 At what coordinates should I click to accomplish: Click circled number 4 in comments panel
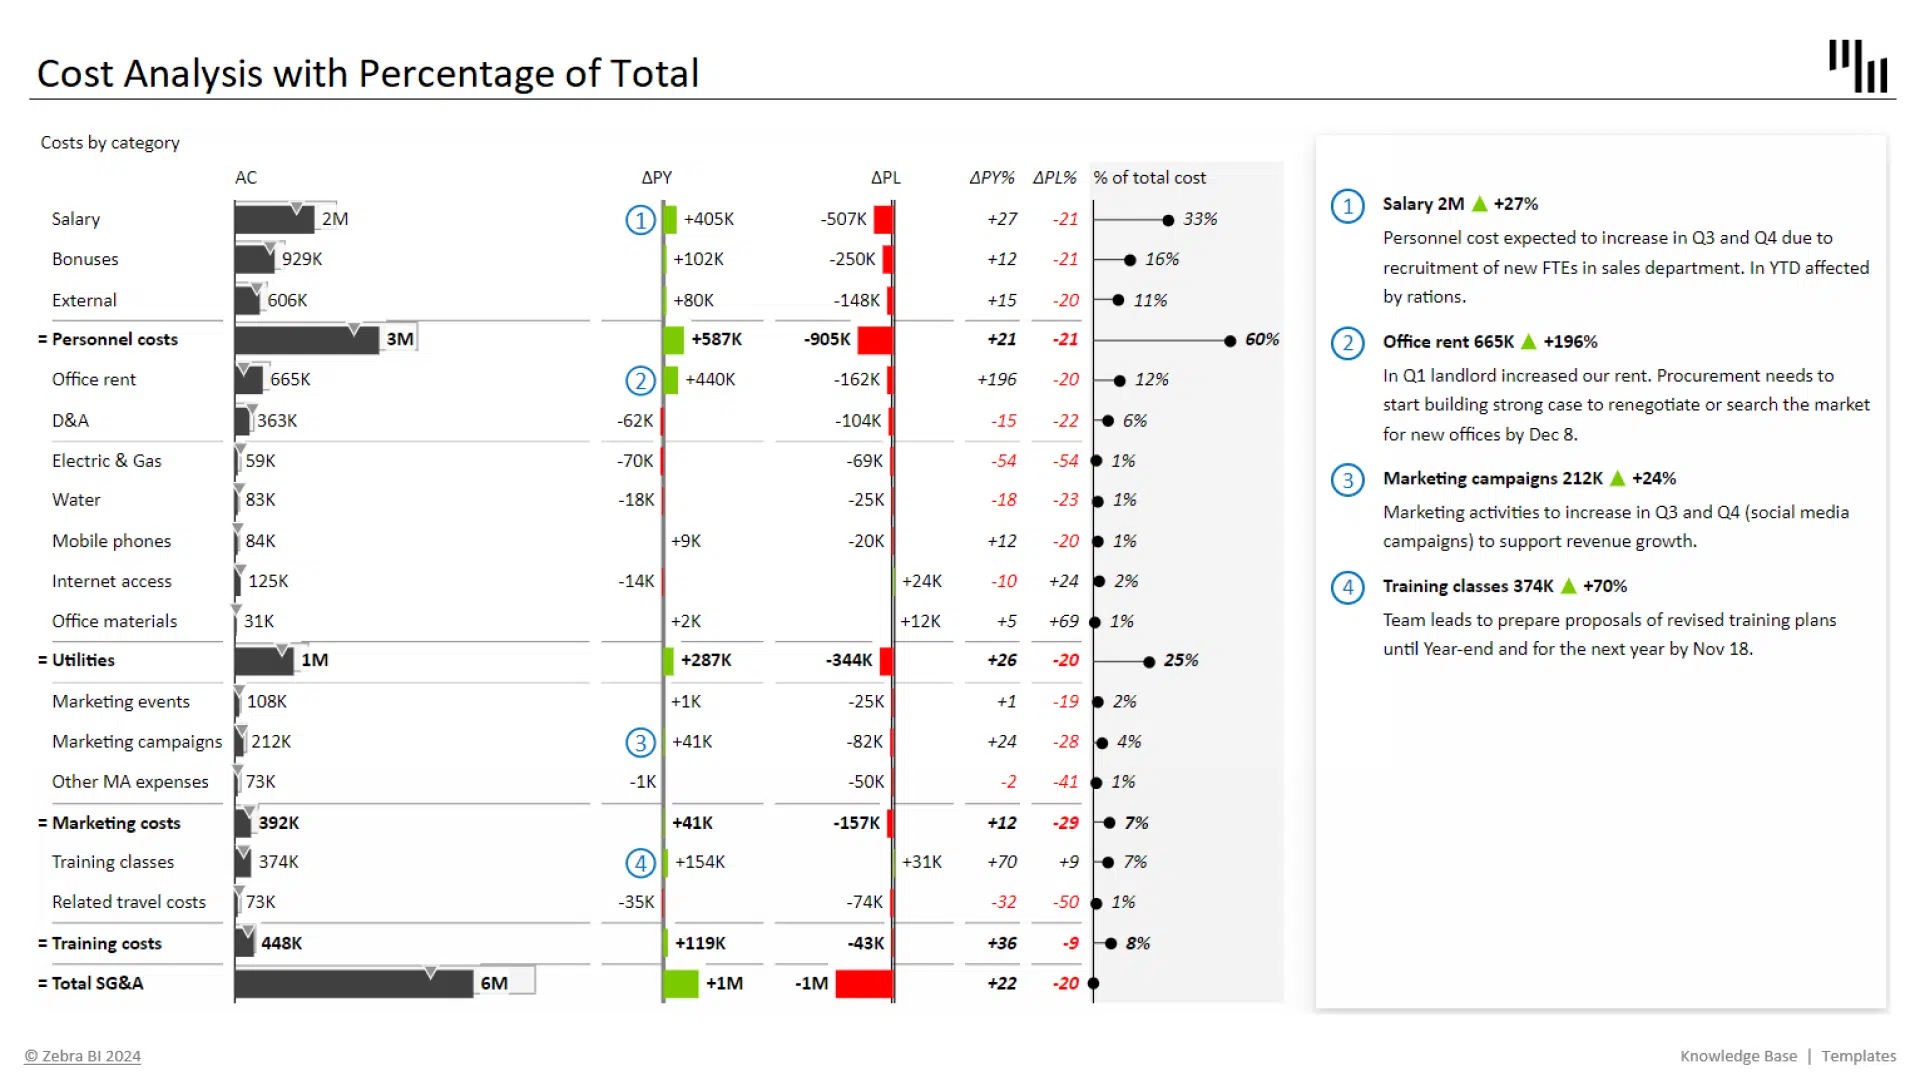[1347, 587]
